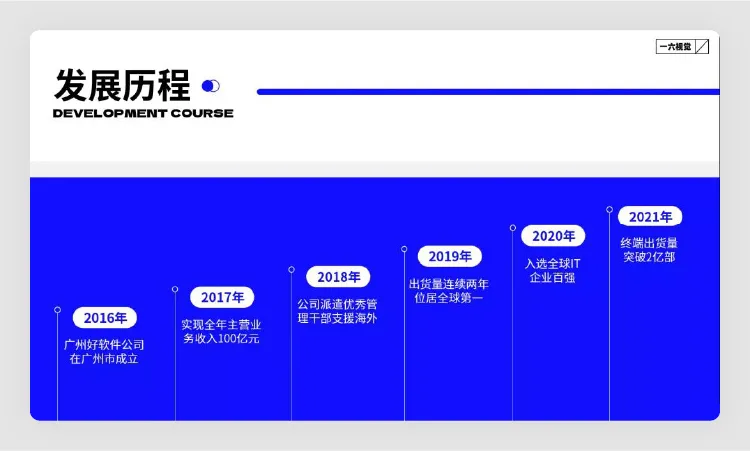Select text 入选全球IT企业百强
Viewport: 750px width, 451px height.
coord(552,270)
